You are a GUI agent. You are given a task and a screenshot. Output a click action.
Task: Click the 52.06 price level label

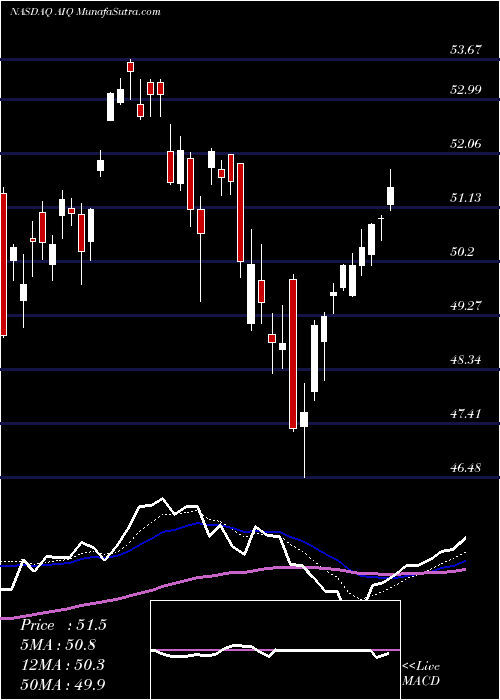click(x=465, y=144)
